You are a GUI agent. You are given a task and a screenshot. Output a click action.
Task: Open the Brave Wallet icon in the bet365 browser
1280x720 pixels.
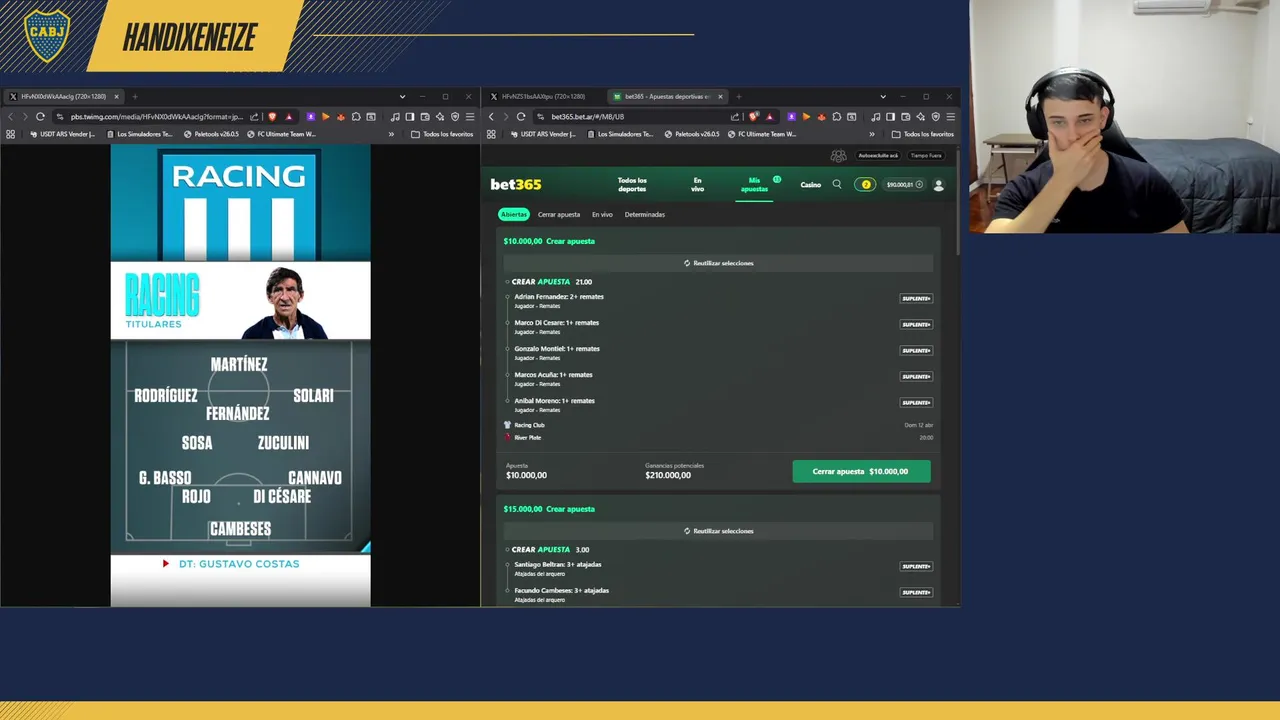[905, 116]
